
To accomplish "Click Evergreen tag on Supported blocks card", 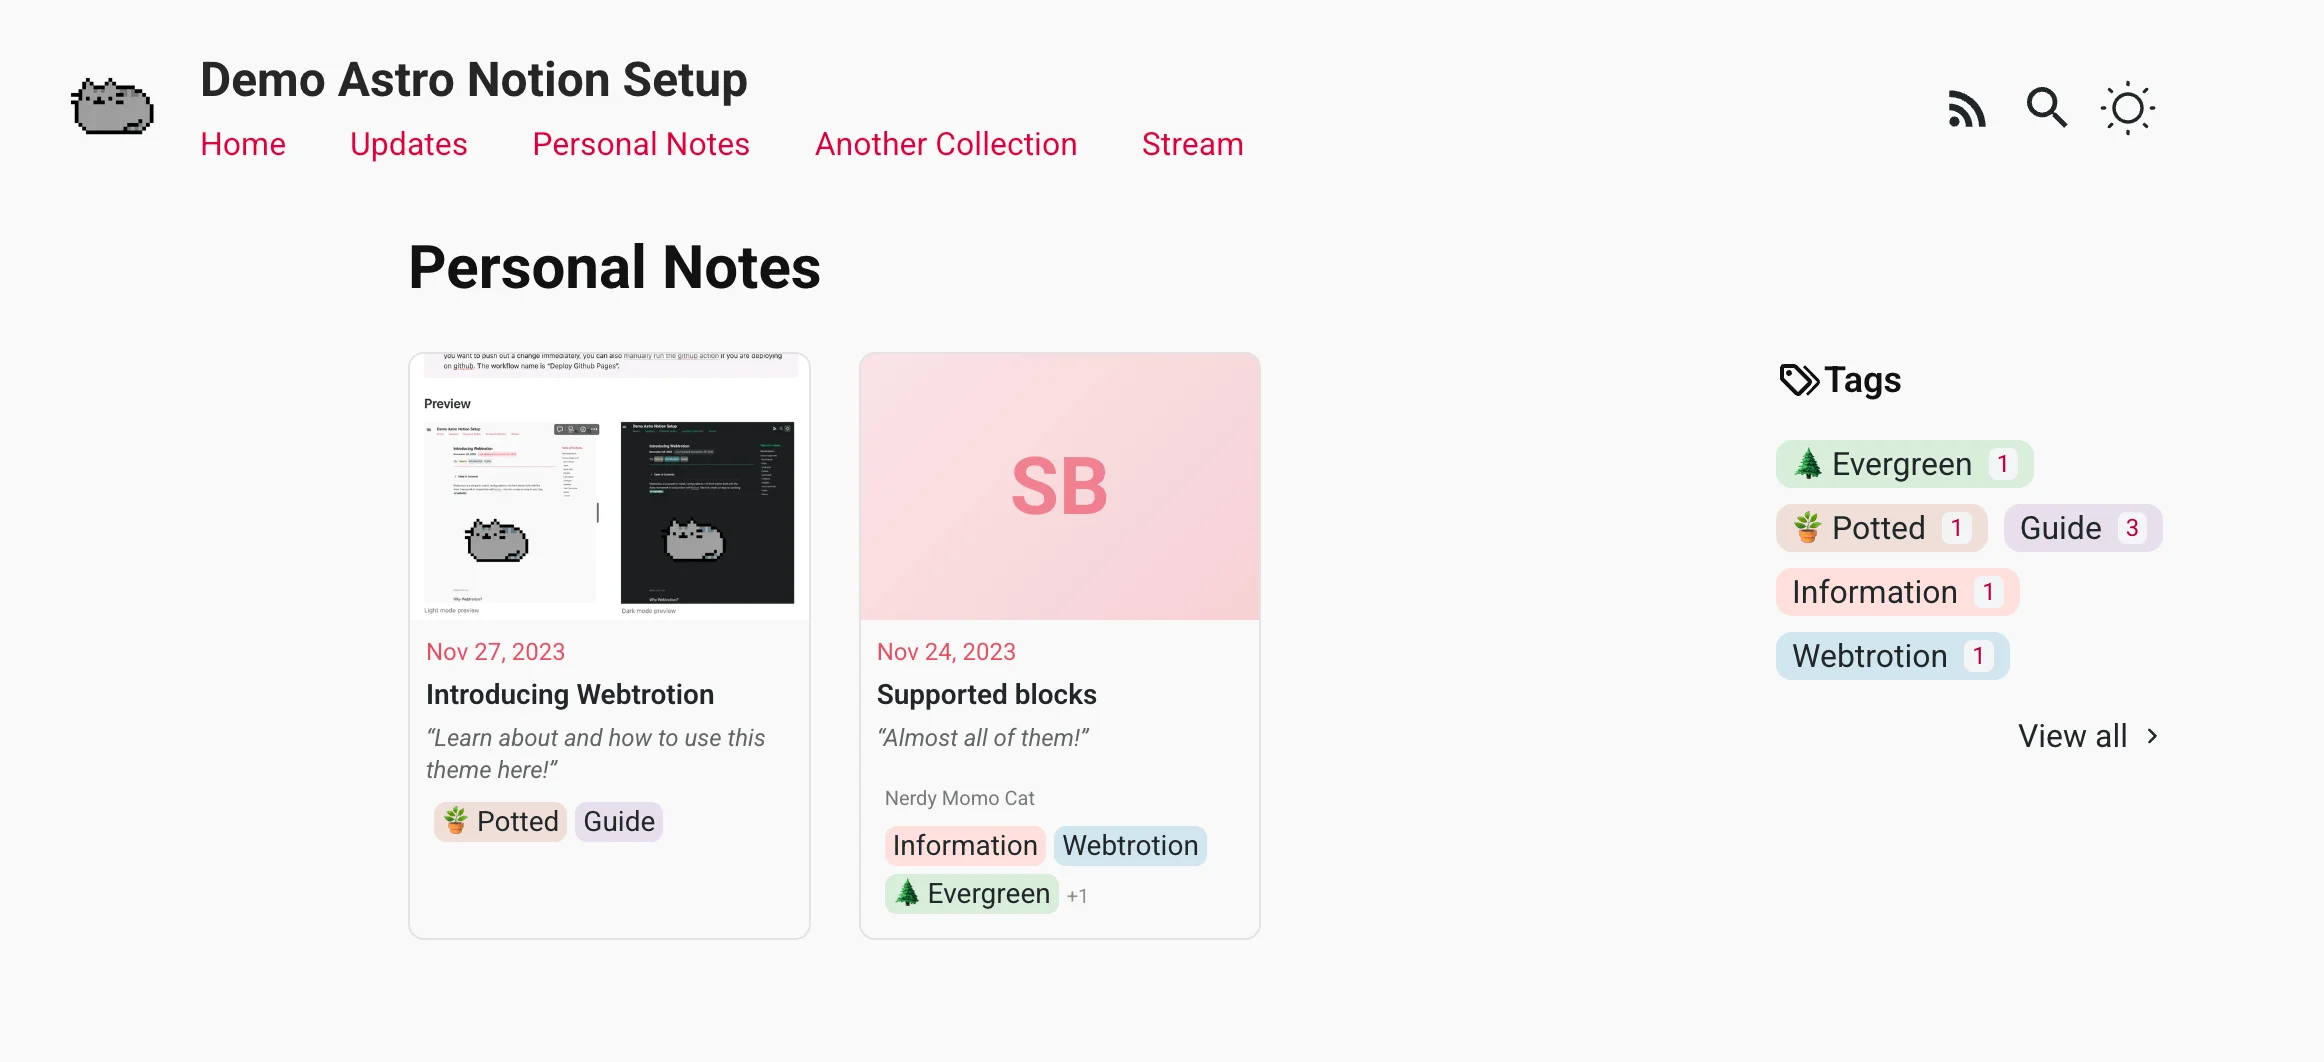I will coord(971,894).
